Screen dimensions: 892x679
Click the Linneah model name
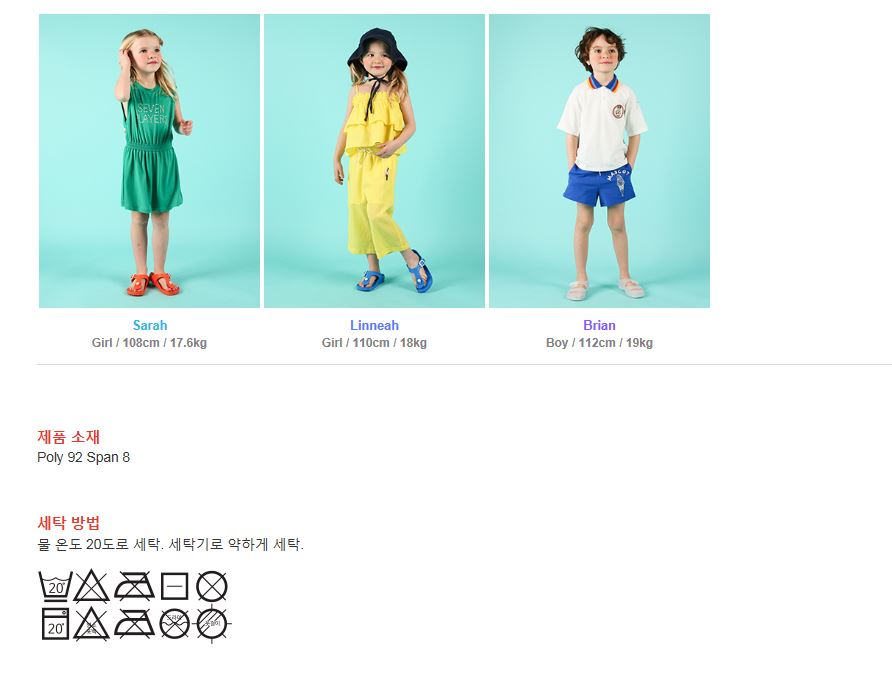tap(374, 325)
